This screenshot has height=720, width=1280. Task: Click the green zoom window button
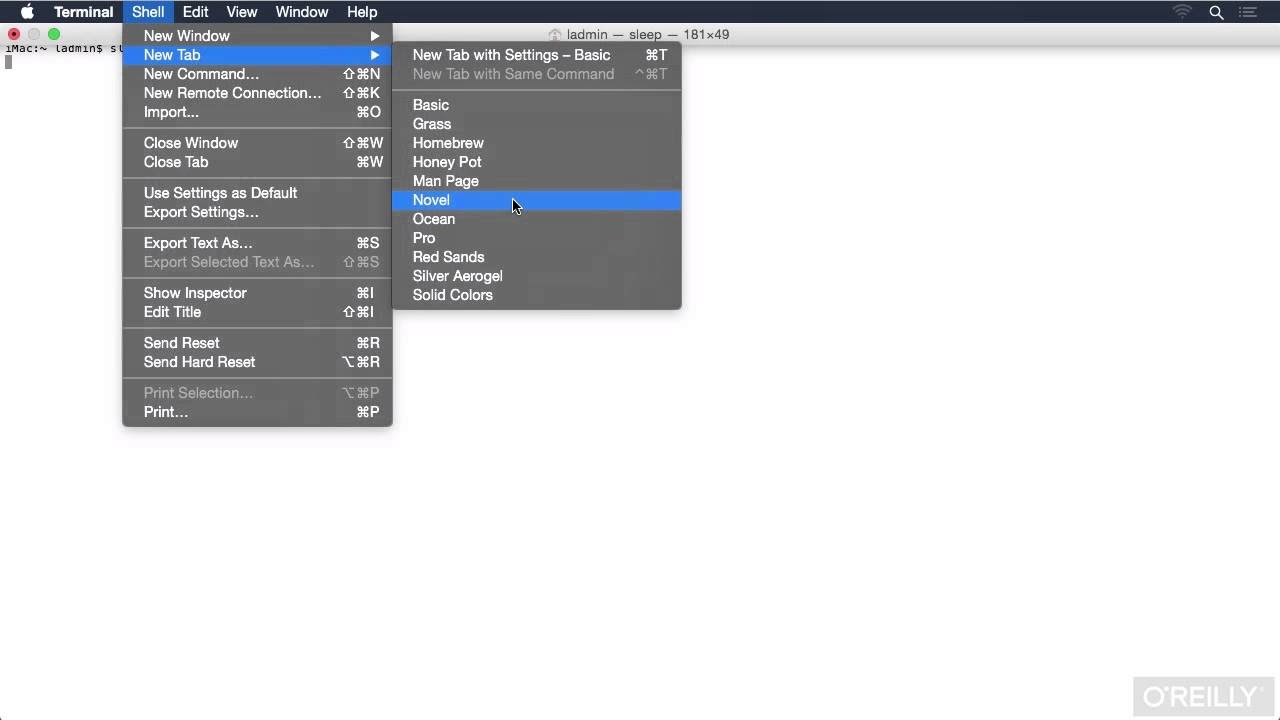pos(54,34)
